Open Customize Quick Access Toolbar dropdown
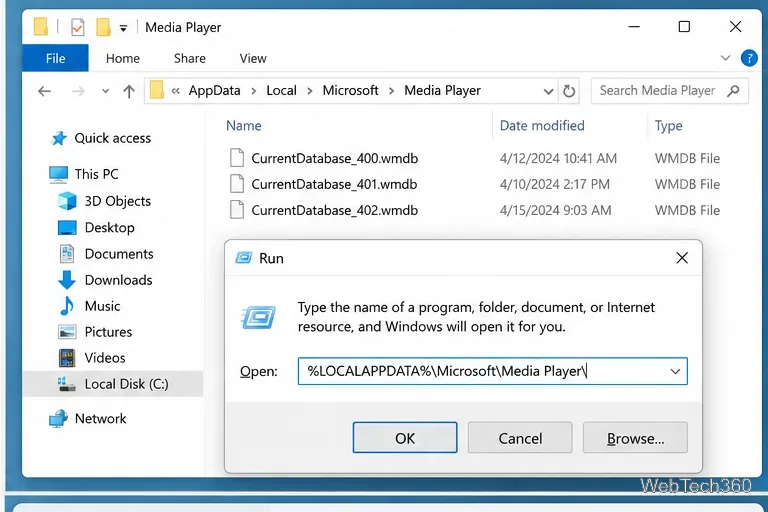The image size is (768, 512). [123, 28]
